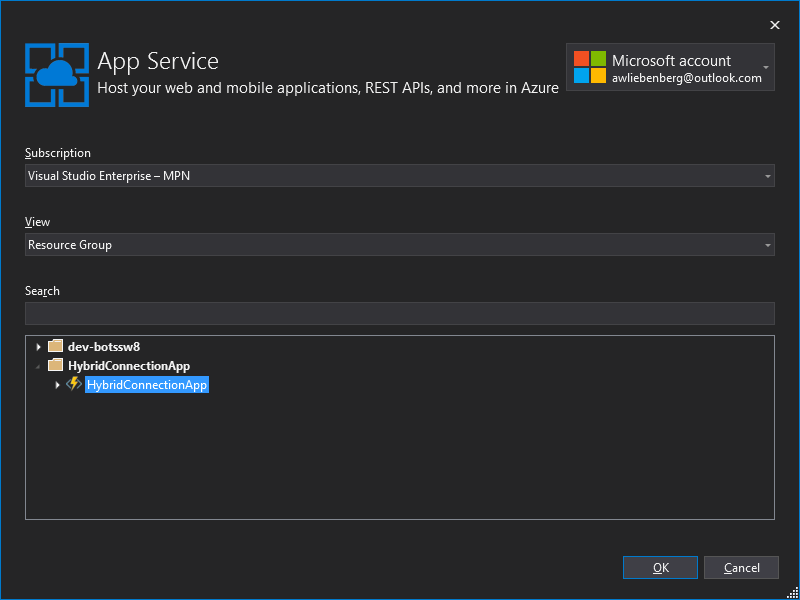Select the dev-botssw8 resource group
Viewport: 800px width, 600px height.
(x=104, y=347)
